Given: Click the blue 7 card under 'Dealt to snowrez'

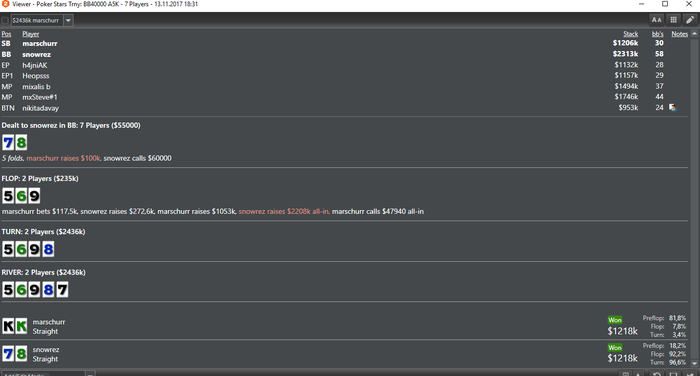Looking at the screenshot, I should click(x=8, y=143).
